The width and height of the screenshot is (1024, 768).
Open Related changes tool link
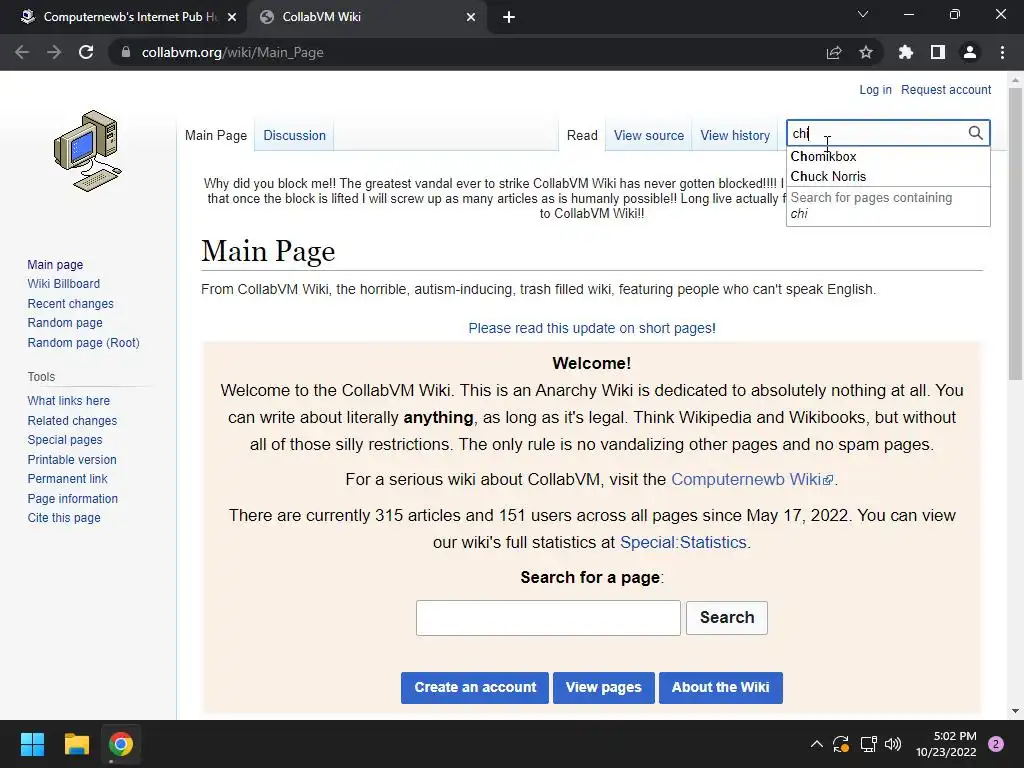(72, 421)
